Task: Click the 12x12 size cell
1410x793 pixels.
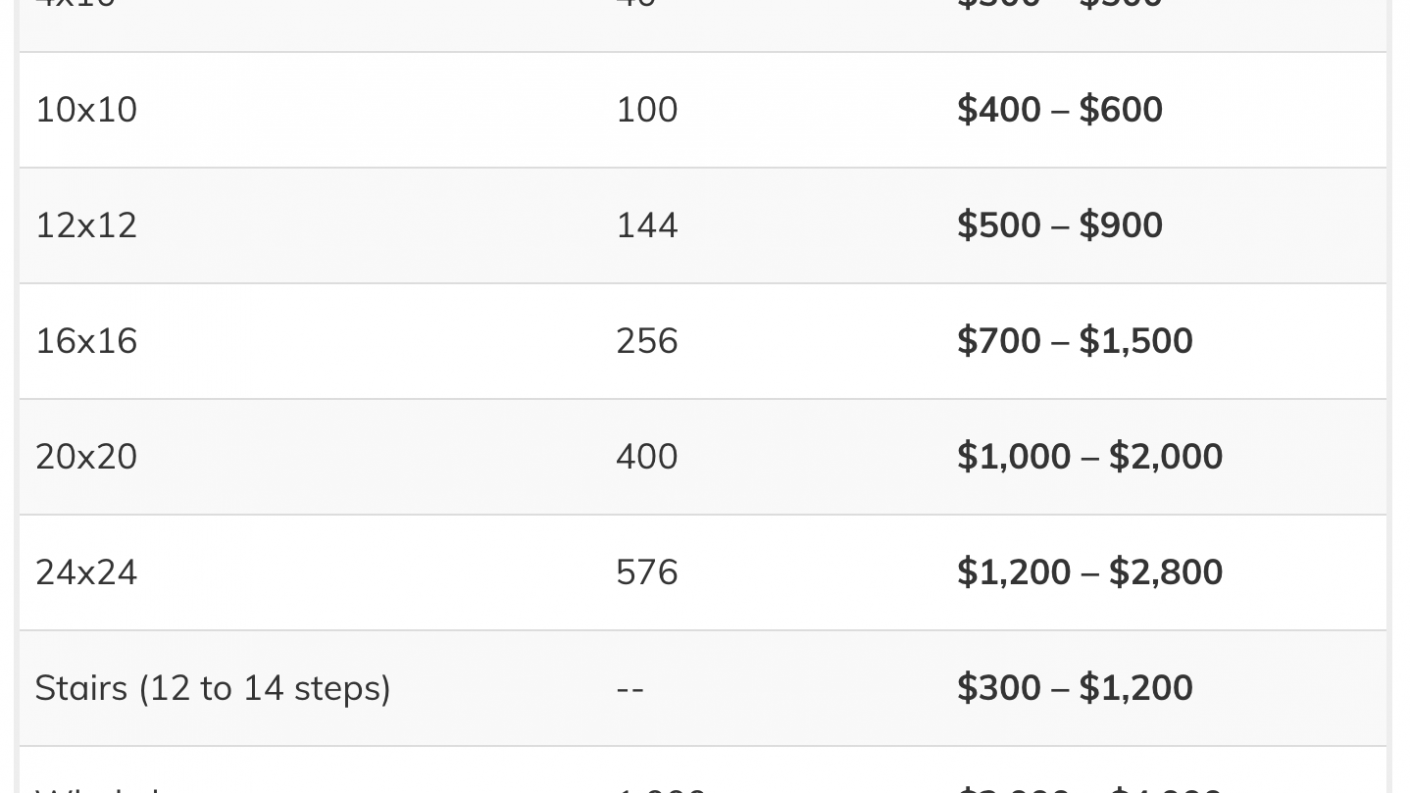Action: coord(86,225)
